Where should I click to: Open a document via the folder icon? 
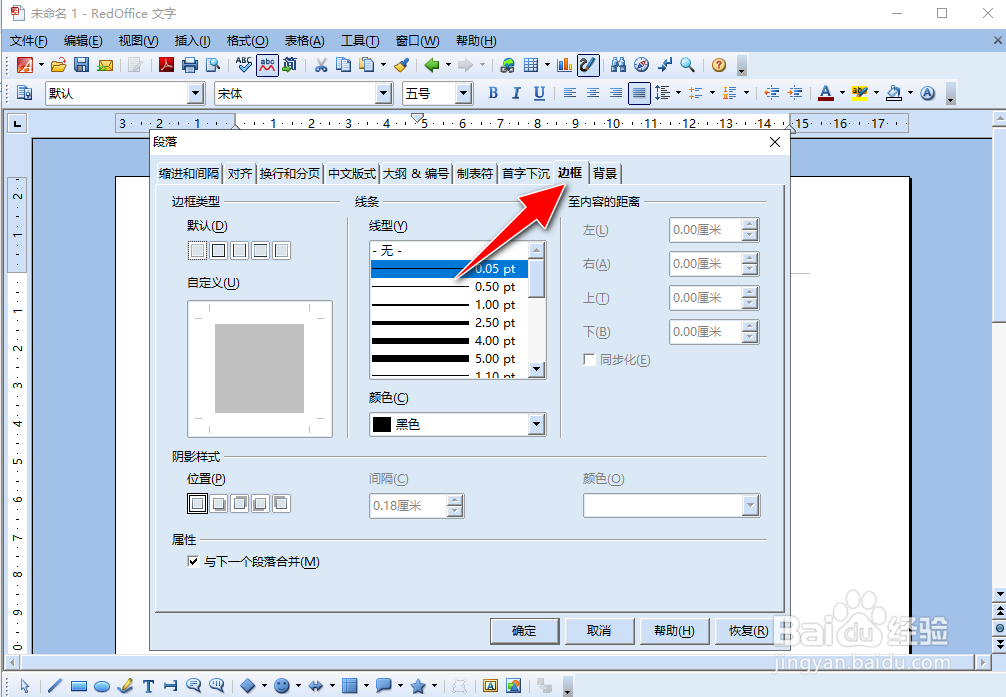click(58, 65)
